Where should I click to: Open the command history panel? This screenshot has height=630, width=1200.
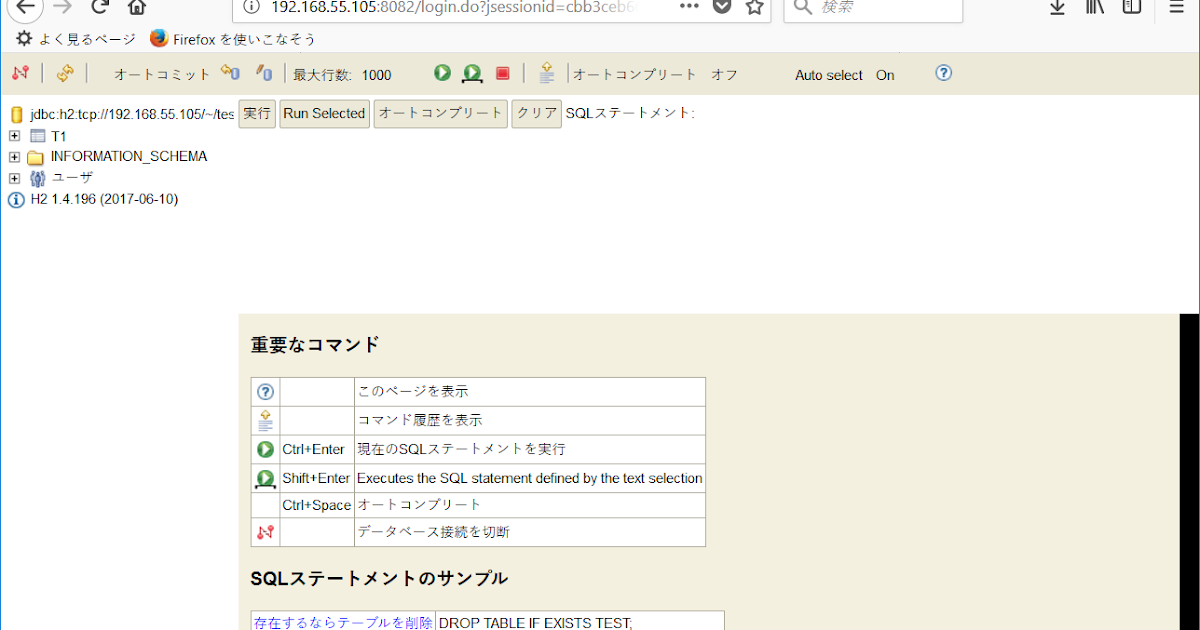click(x=546, y=73)
